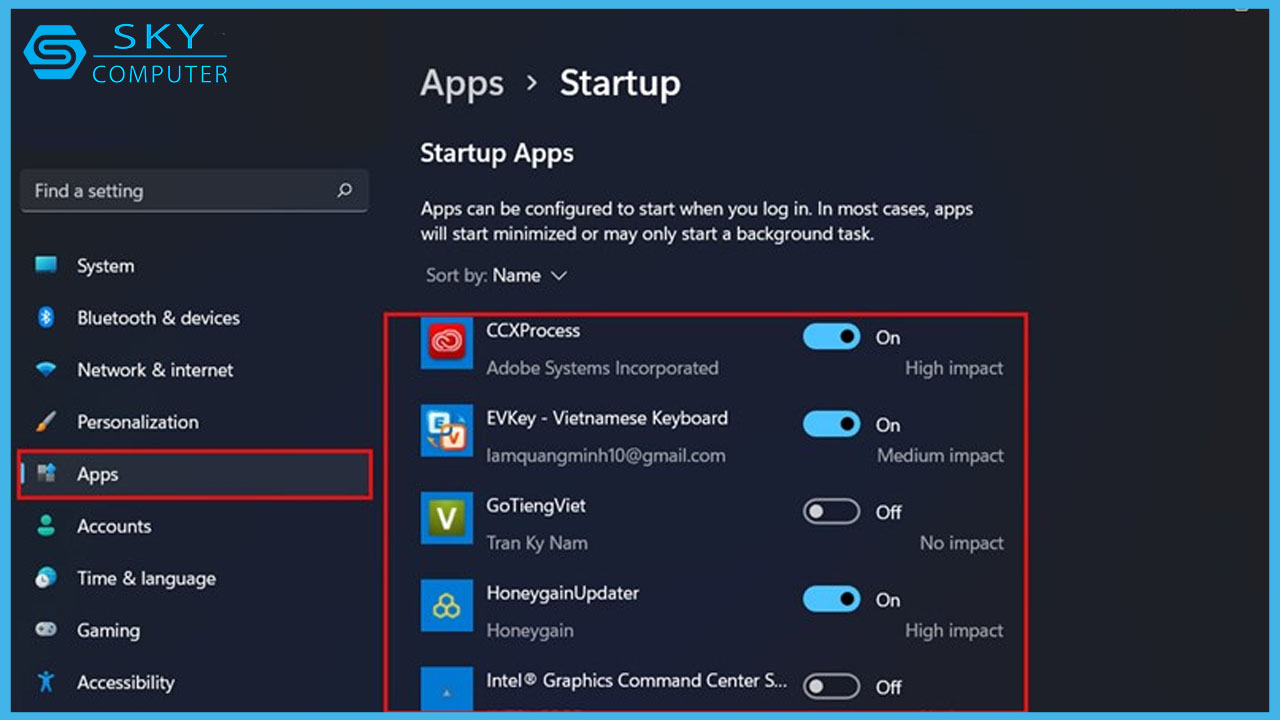Screen dimensions: 1280x720
Task: Click the search magnifier icon
Action: 344,190
